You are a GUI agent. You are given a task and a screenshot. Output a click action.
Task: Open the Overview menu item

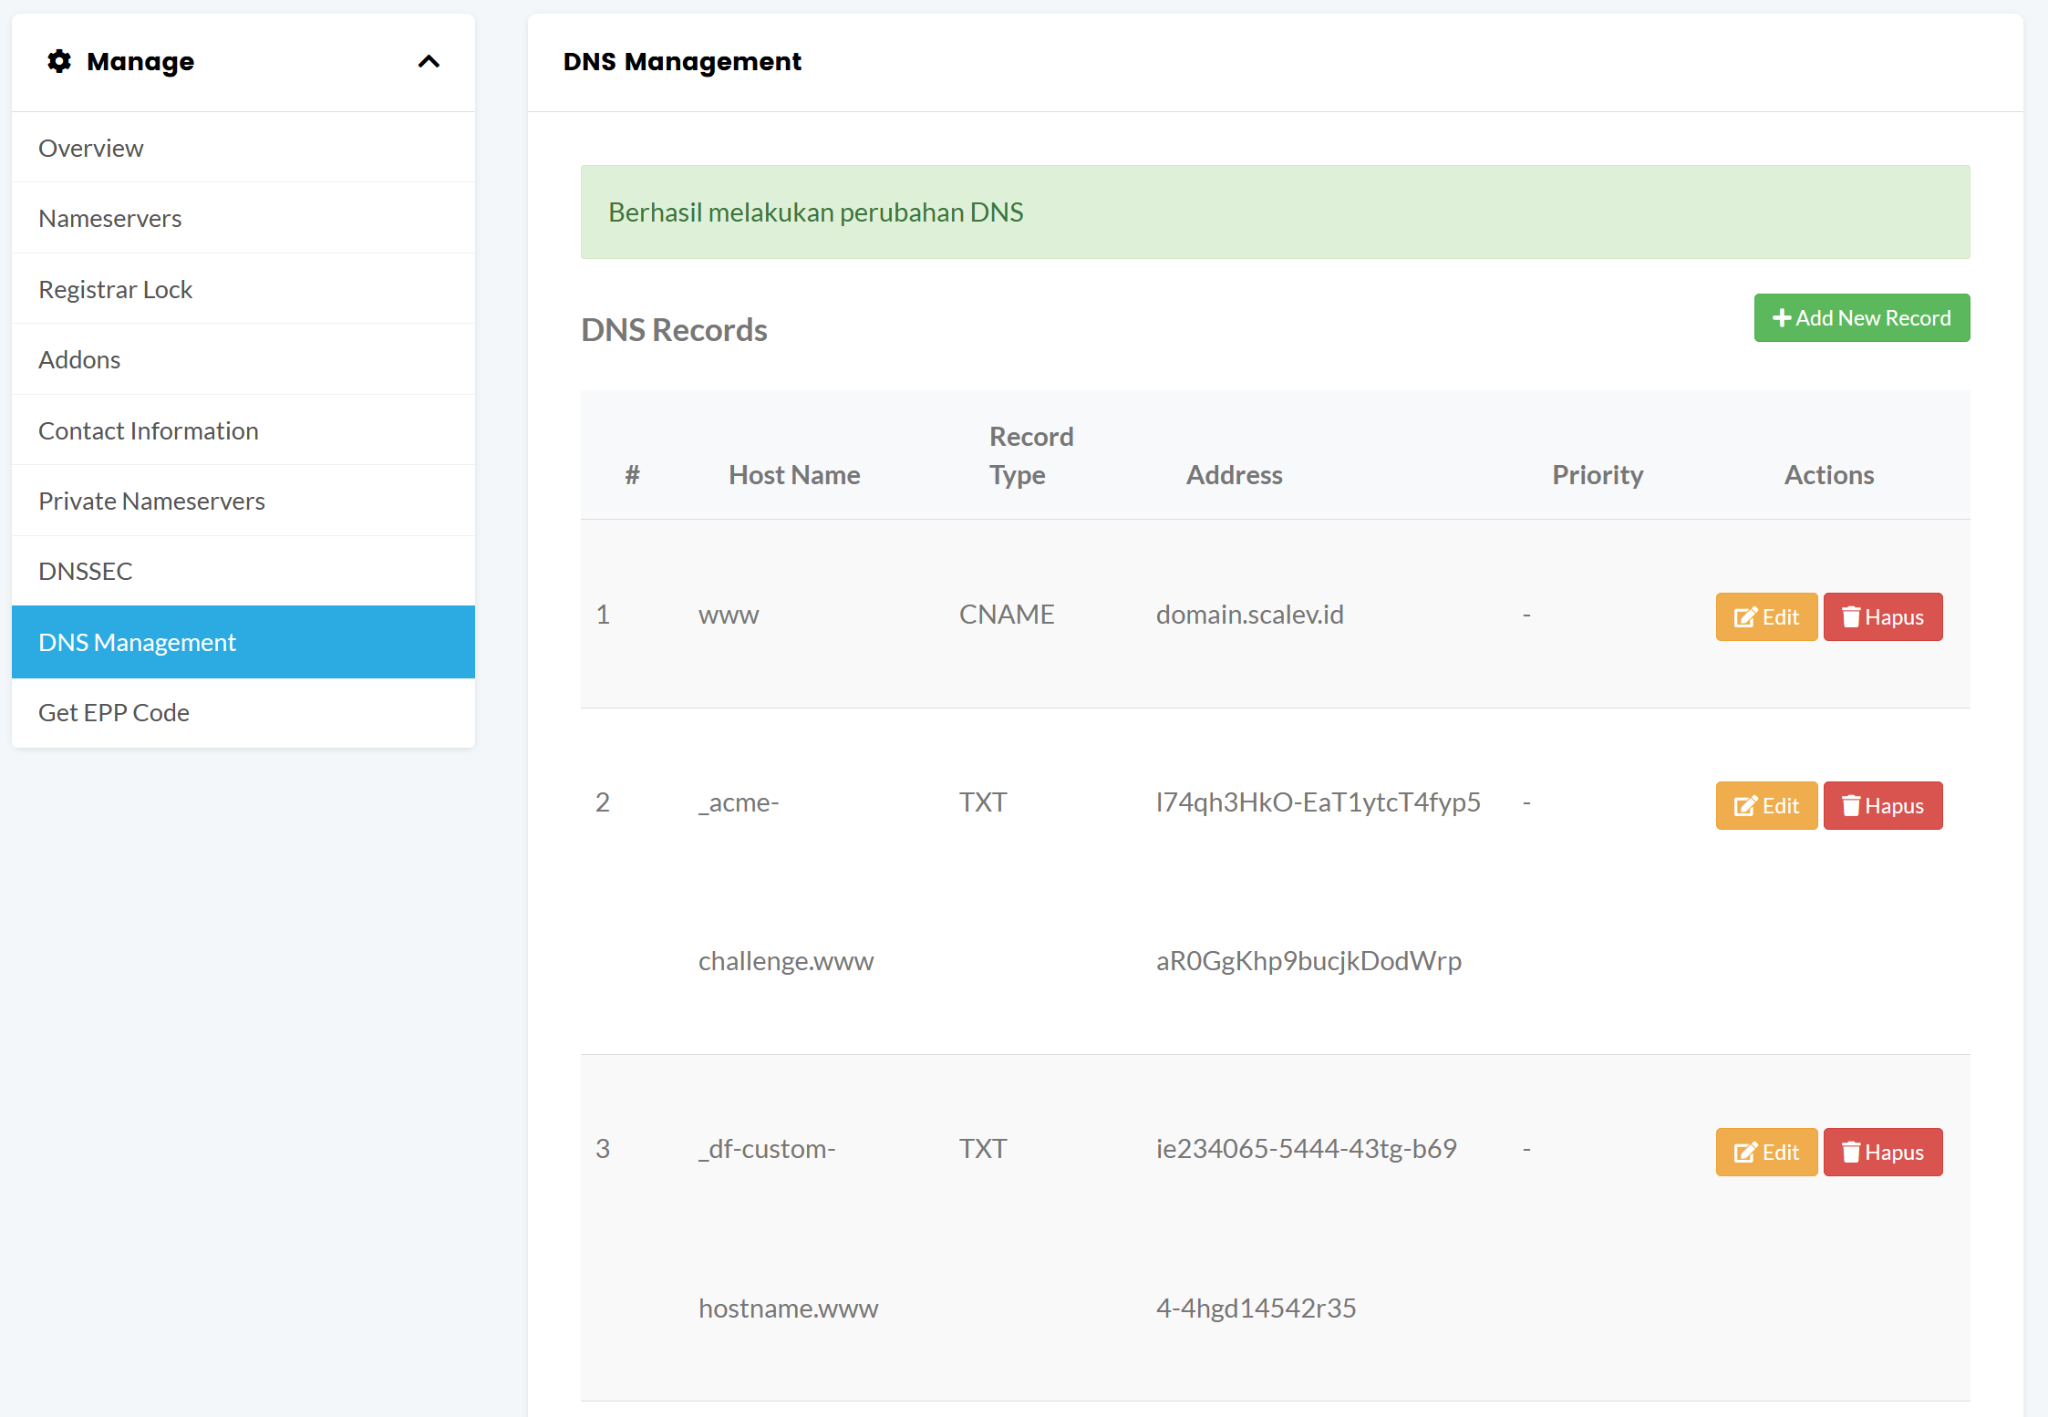point(243,148)
